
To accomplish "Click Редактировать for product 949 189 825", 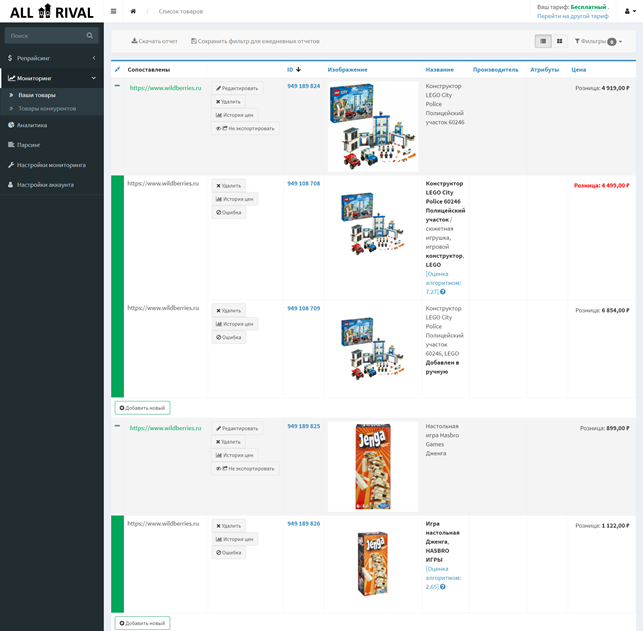I will point(237,428).
